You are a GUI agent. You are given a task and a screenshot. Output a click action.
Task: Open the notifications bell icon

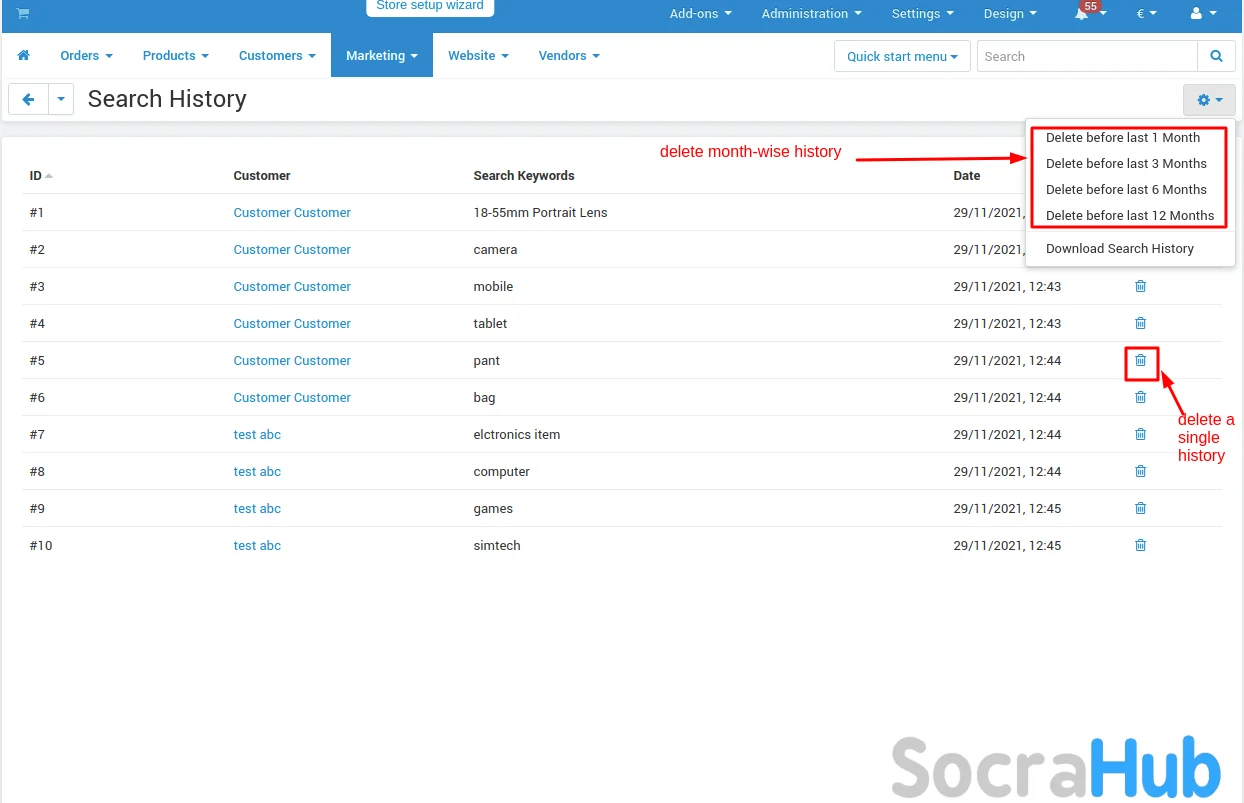[x=1083, y=14]
